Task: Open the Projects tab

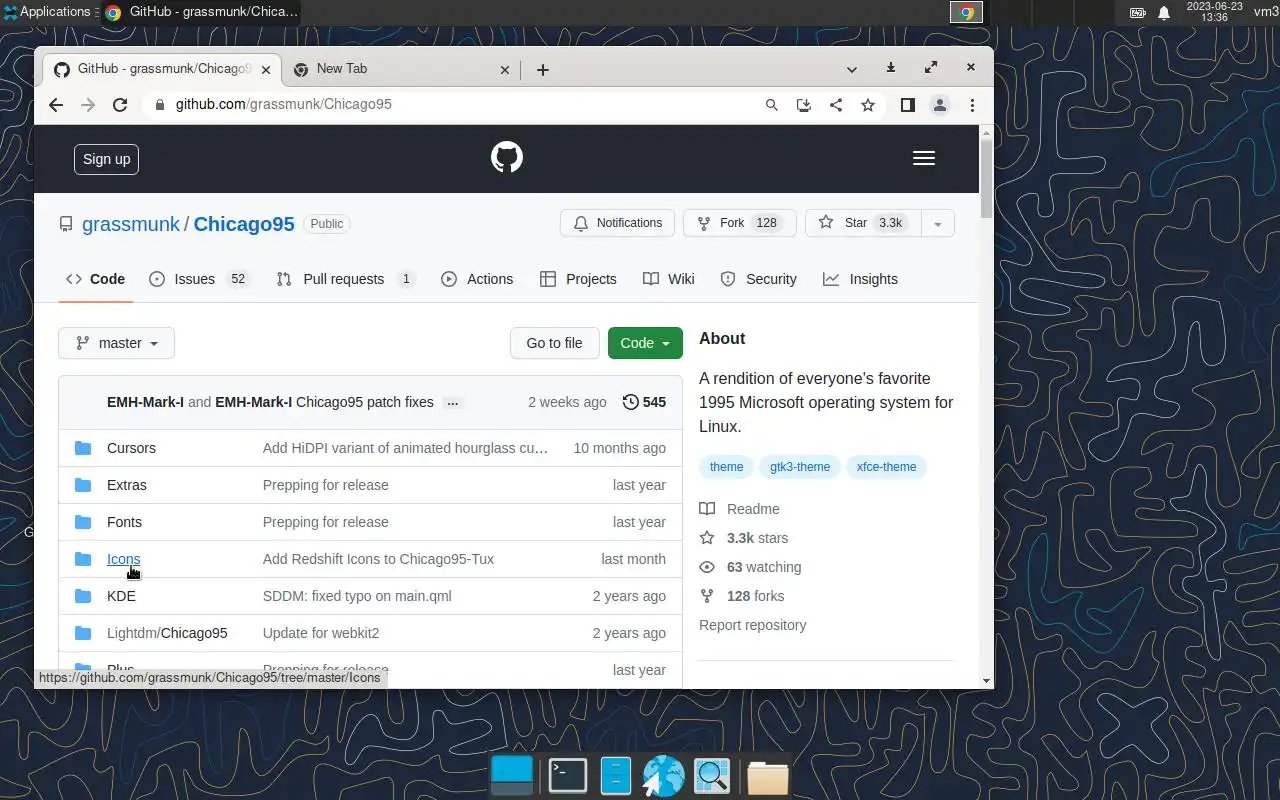Action: click(x=578, y=279)
